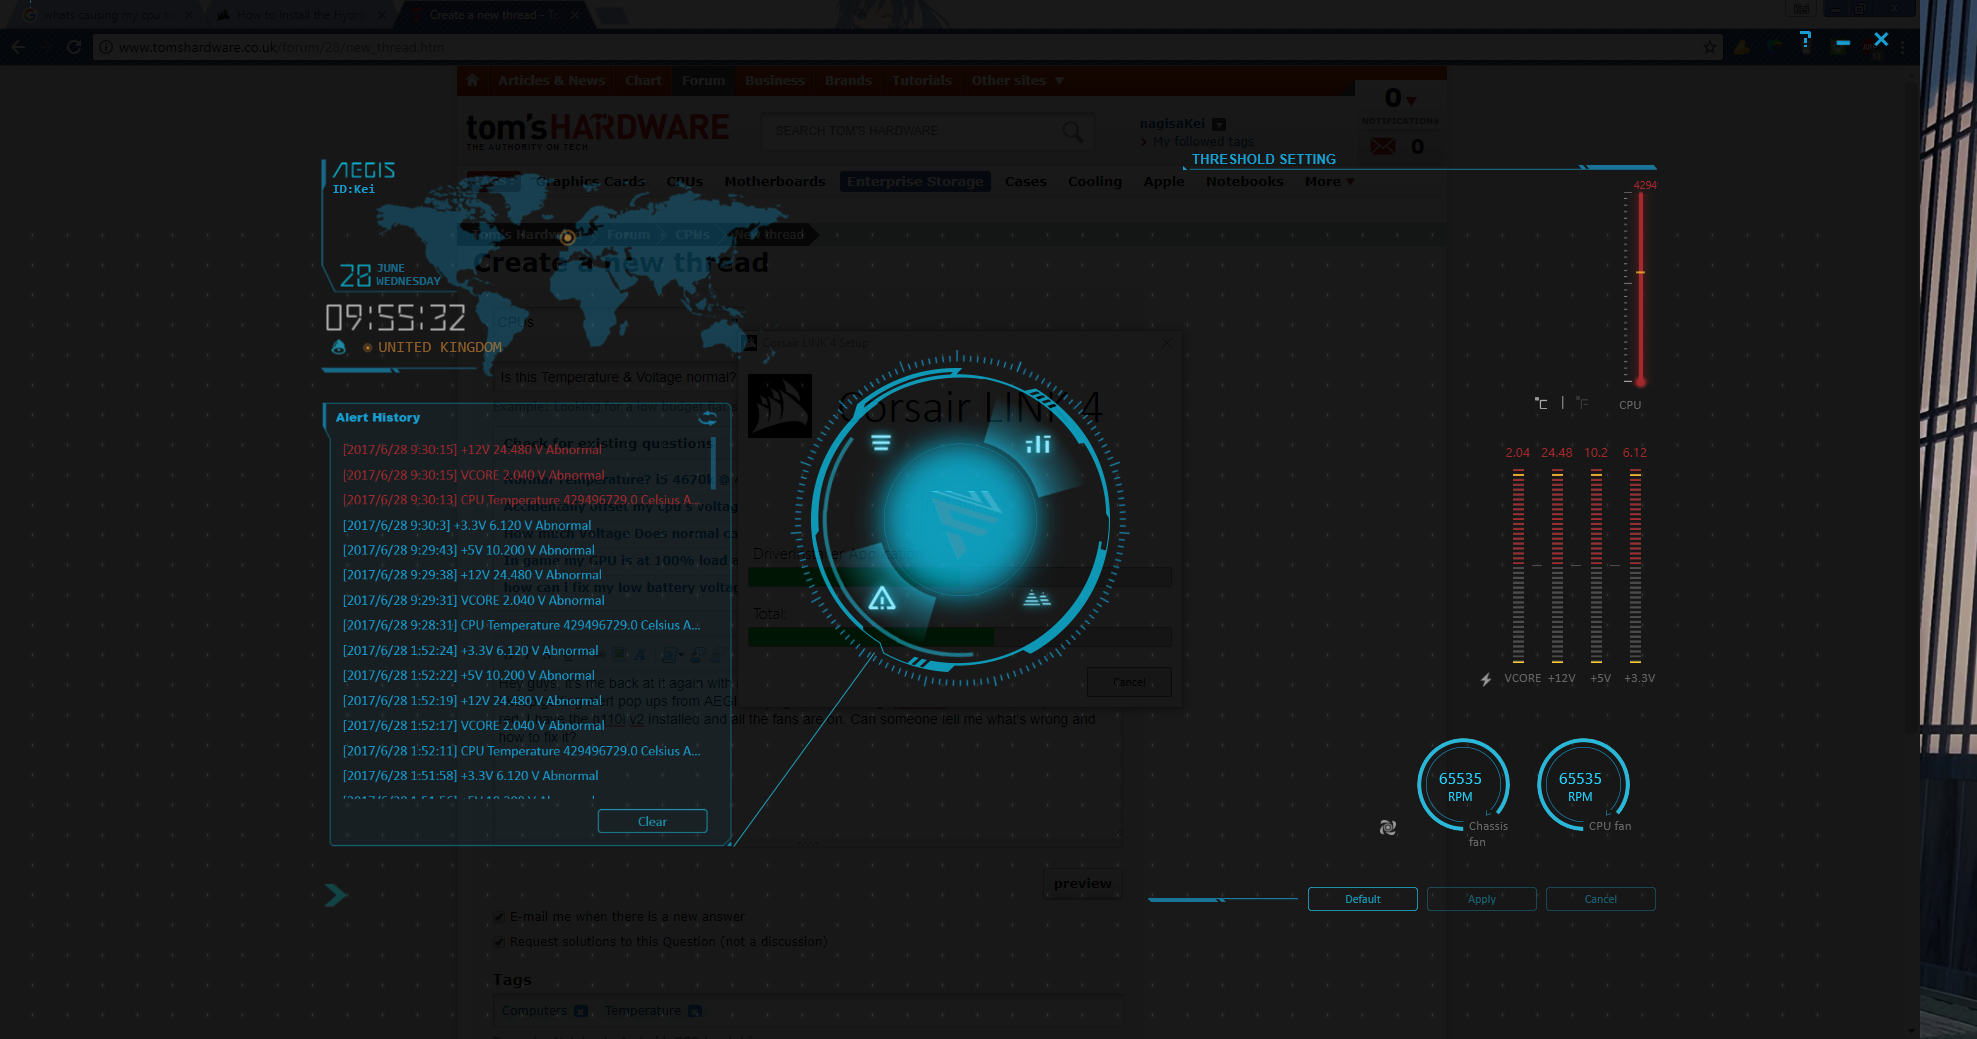Viewport: 1977px width, 1039px height.
Task: Adjust the +12V voltage threshold bar
Action: [1557, 566]
